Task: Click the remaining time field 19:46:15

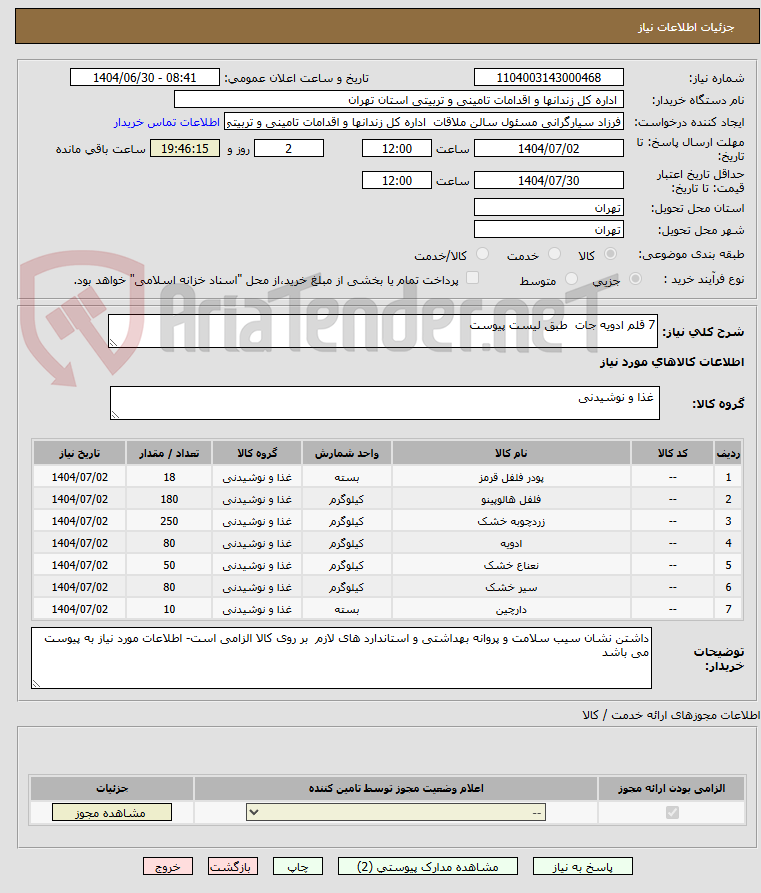Action: pos(185,149)
